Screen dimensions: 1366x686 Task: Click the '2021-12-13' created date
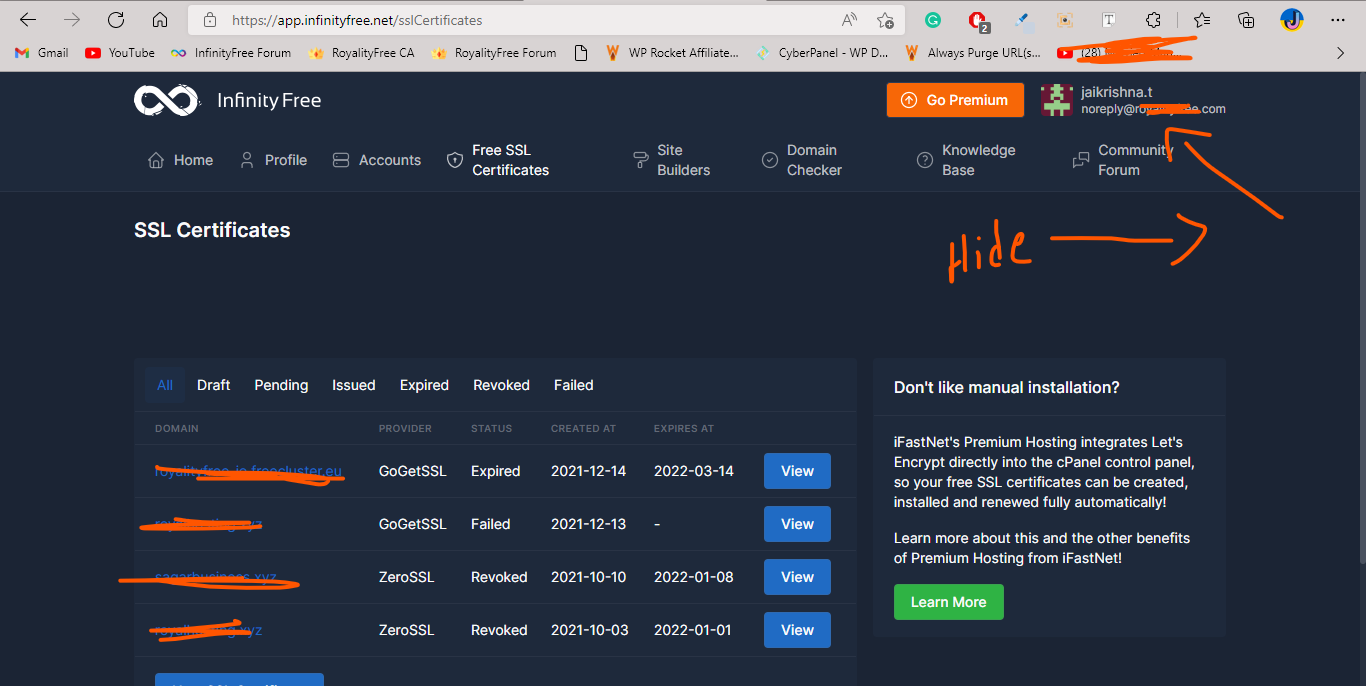(x=589, y=524)
